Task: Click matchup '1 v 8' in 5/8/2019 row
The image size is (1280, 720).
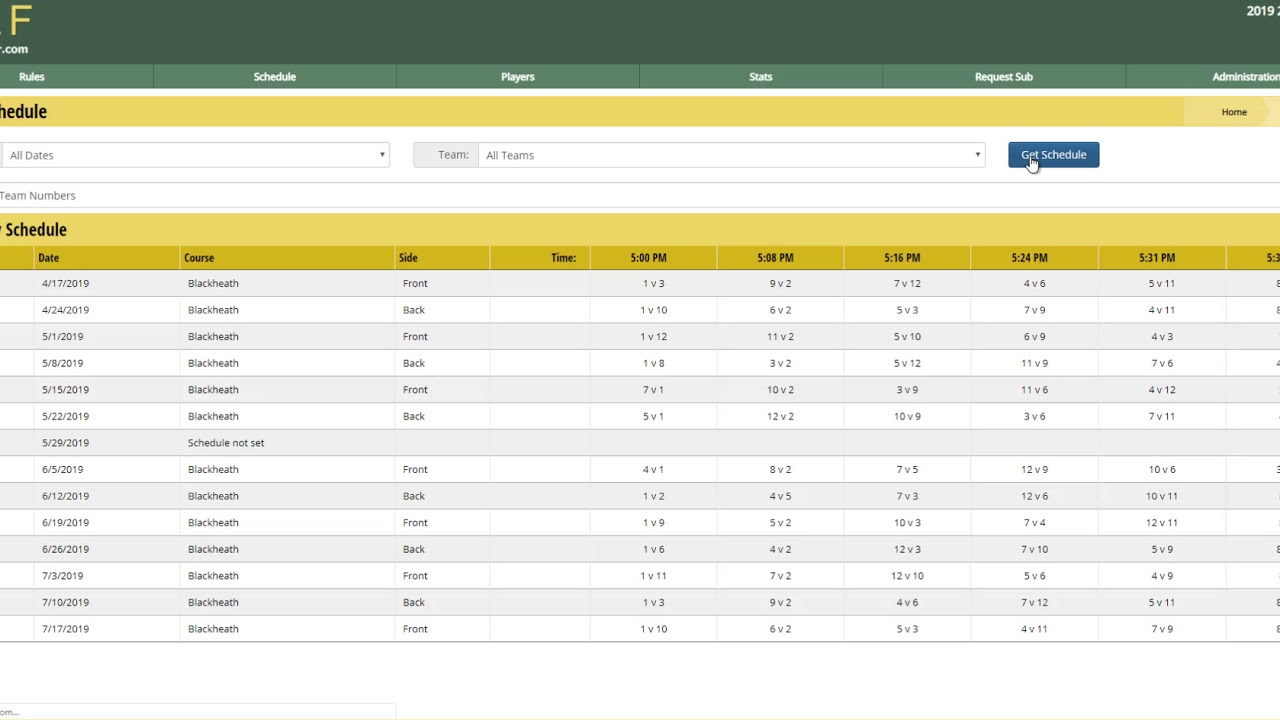Action: coord(653,363)
